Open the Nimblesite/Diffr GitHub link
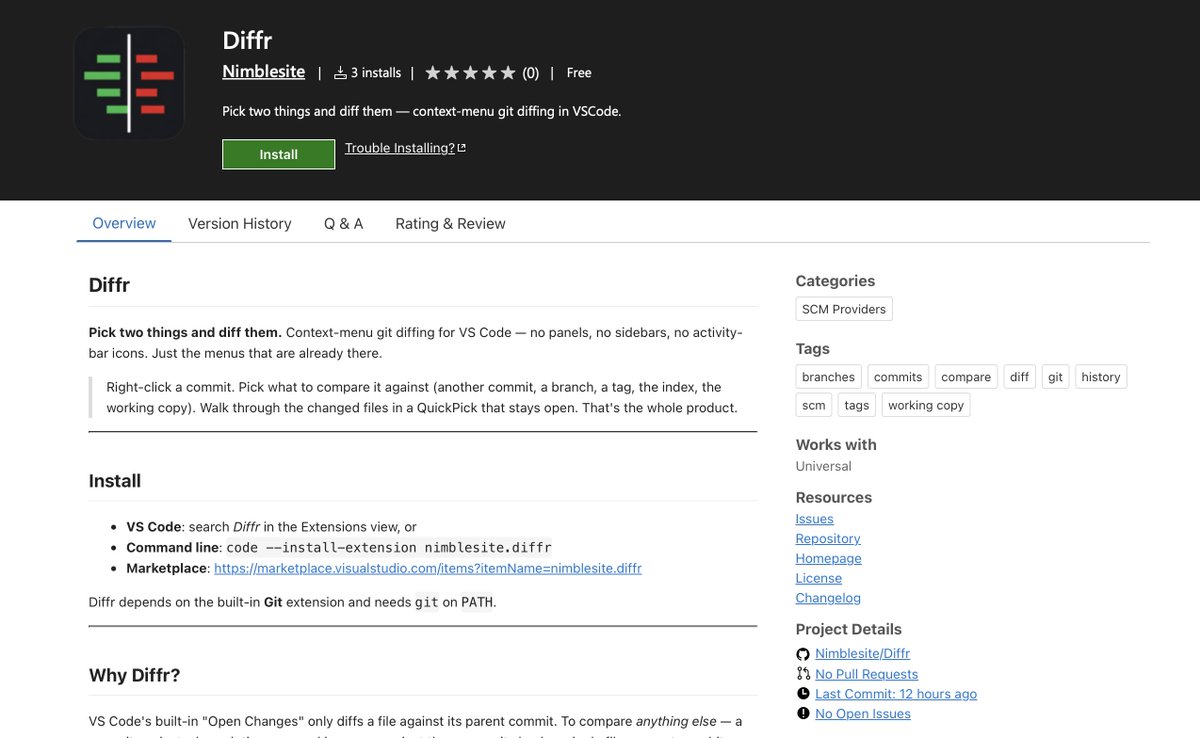This screenshot has width=1200, height=738. [862, 654]
